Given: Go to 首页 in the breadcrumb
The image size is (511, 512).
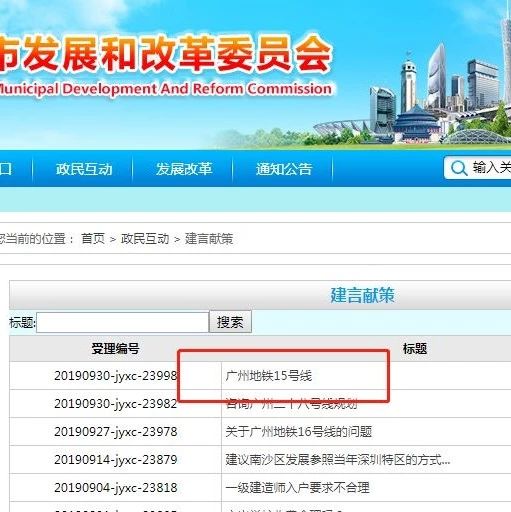Looking at the screenshot, I should coord(93,239).
